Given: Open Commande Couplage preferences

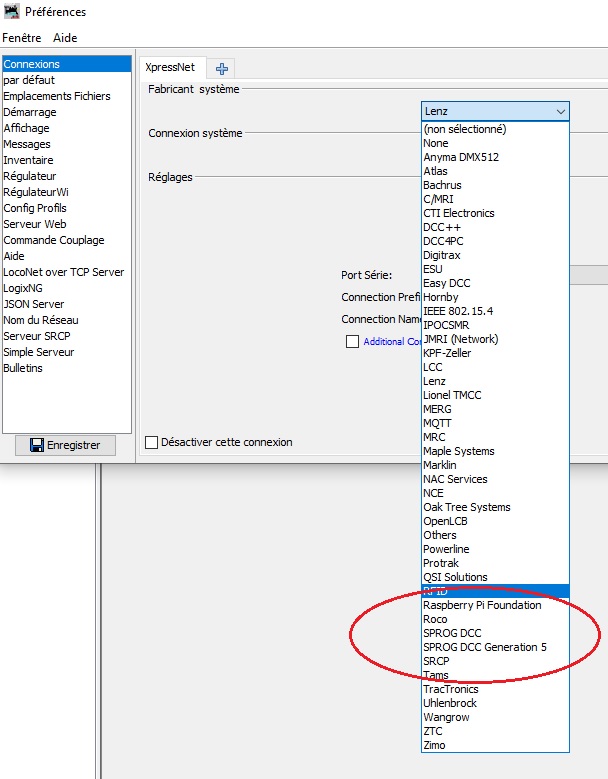Looking at the screenshot, I should pos(67,240).
